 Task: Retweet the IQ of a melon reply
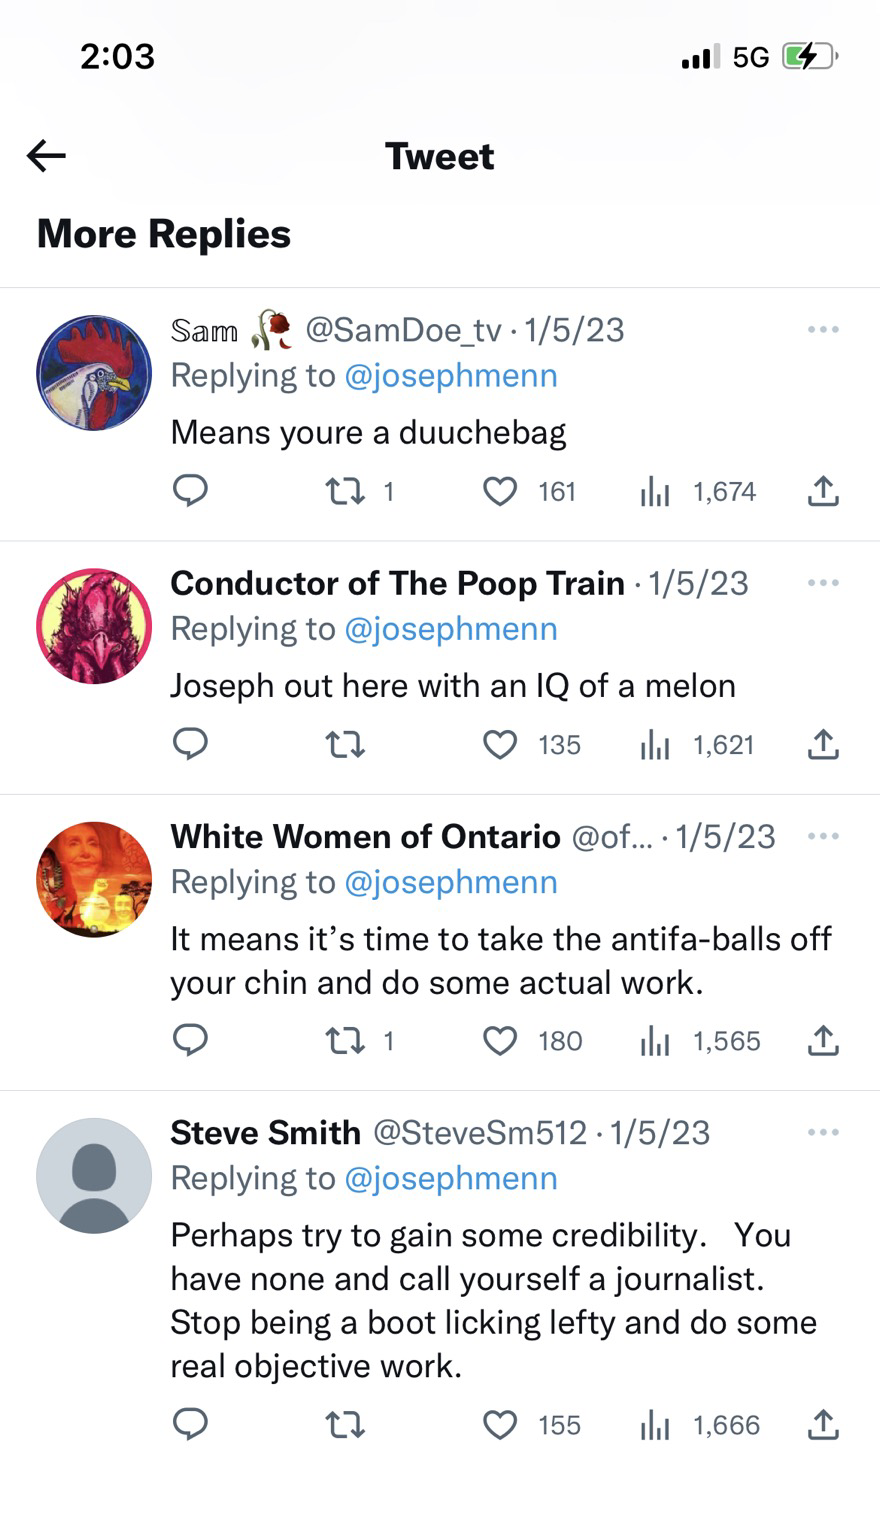[346, 745]
